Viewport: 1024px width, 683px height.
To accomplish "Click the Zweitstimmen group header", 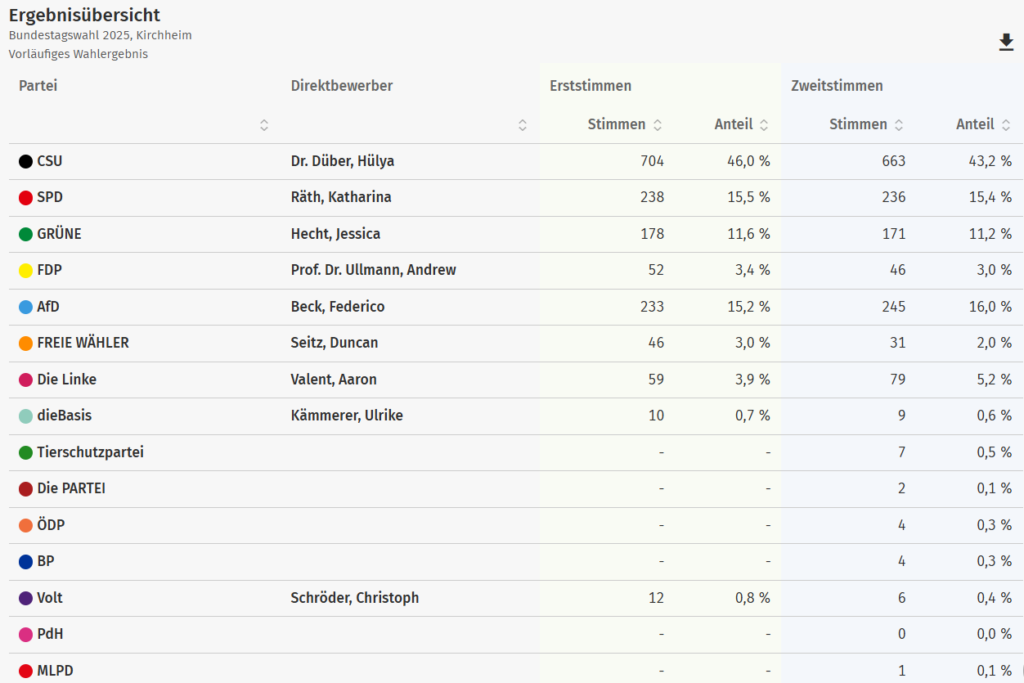I will point(837,86).
